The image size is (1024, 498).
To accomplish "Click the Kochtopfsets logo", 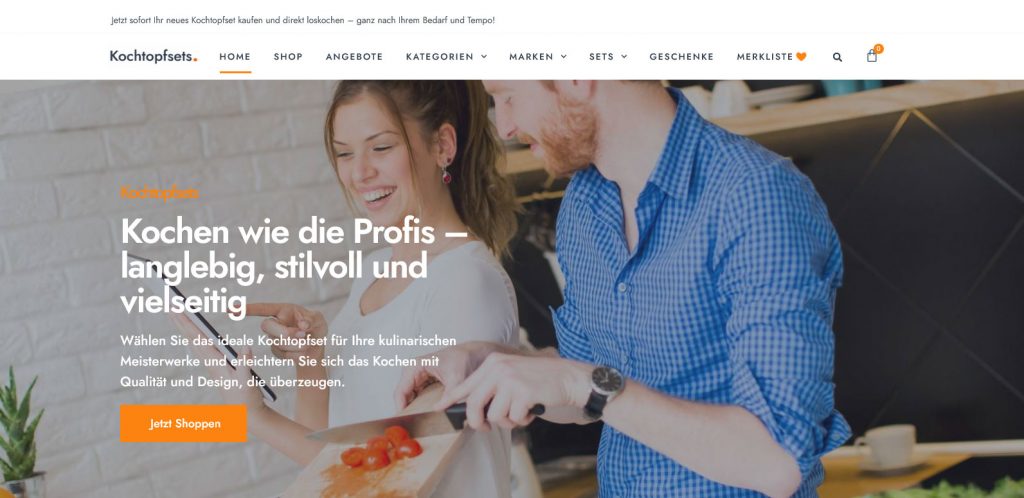I will (x=153, y=56).
